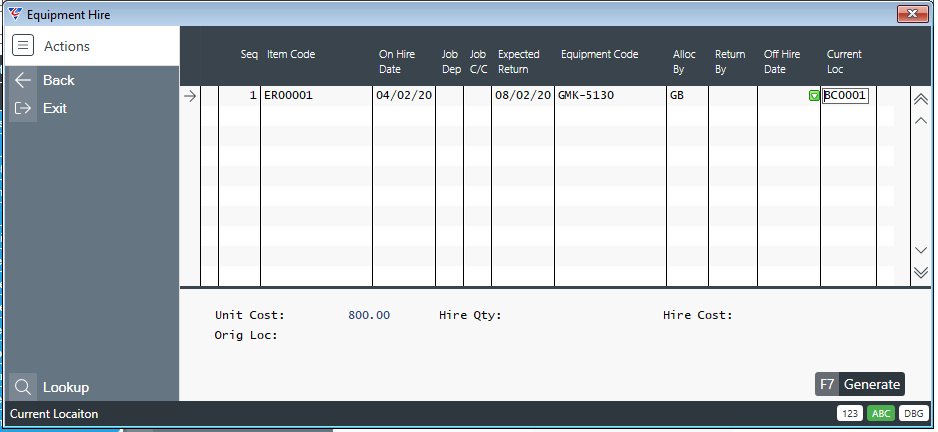Jump to first row with double-up chevron
The image size is (938, 432).
[921, 99]
